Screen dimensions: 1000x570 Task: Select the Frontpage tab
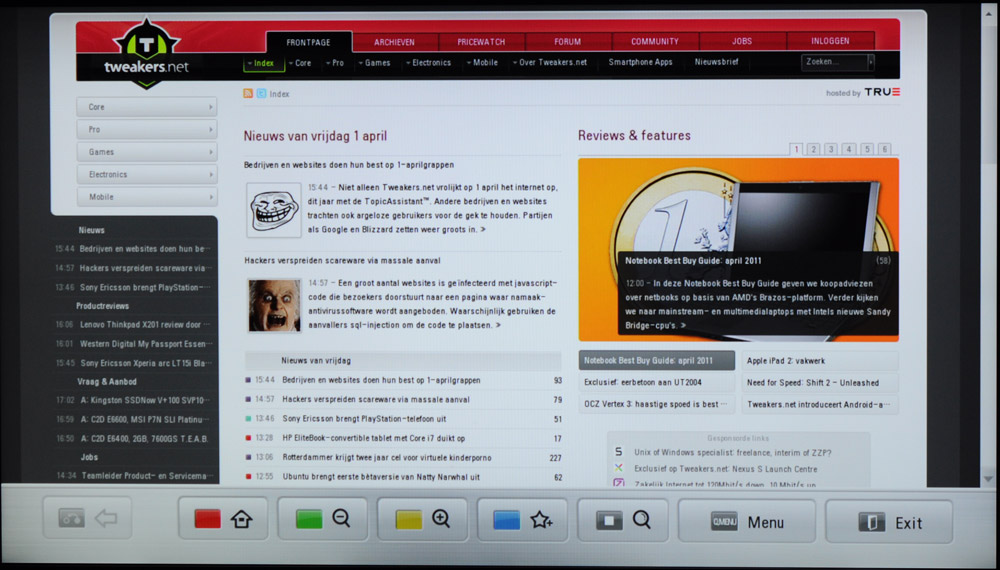click(309, 42)
